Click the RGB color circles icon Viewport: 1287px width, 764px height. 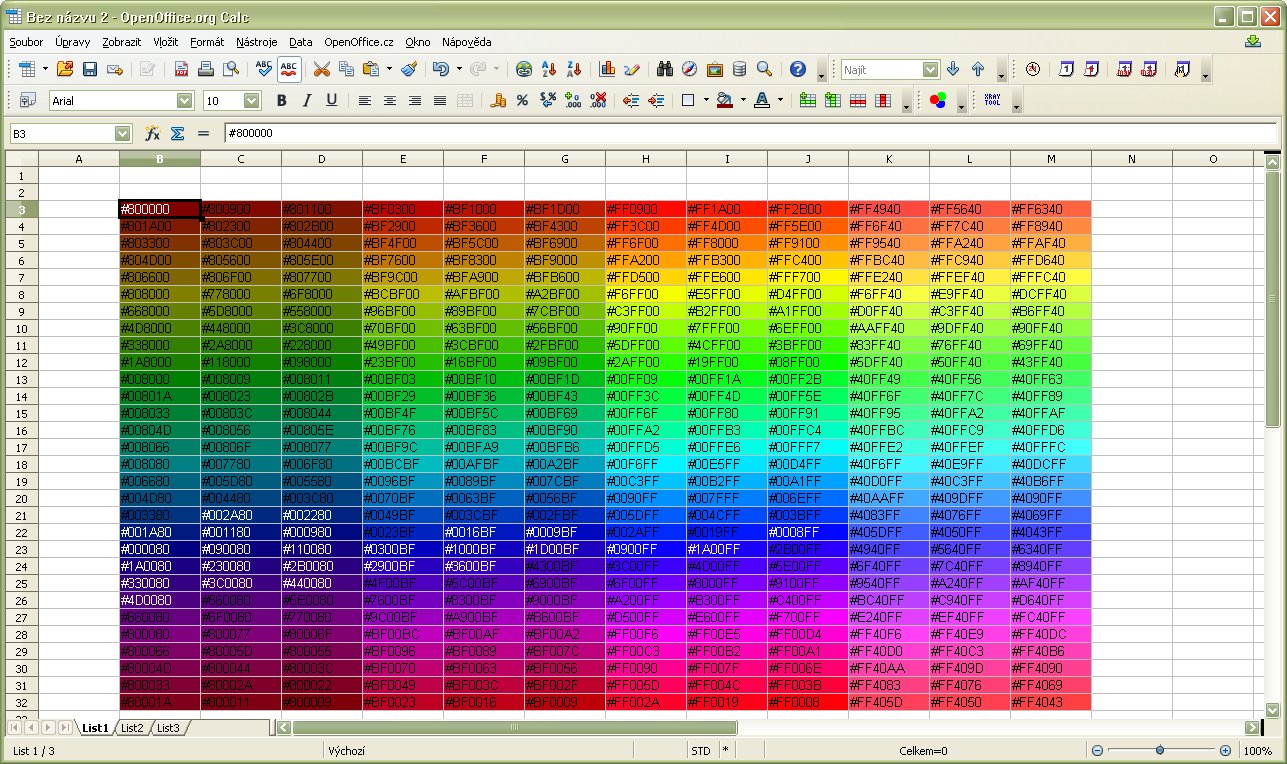click(x=937, y=100)
